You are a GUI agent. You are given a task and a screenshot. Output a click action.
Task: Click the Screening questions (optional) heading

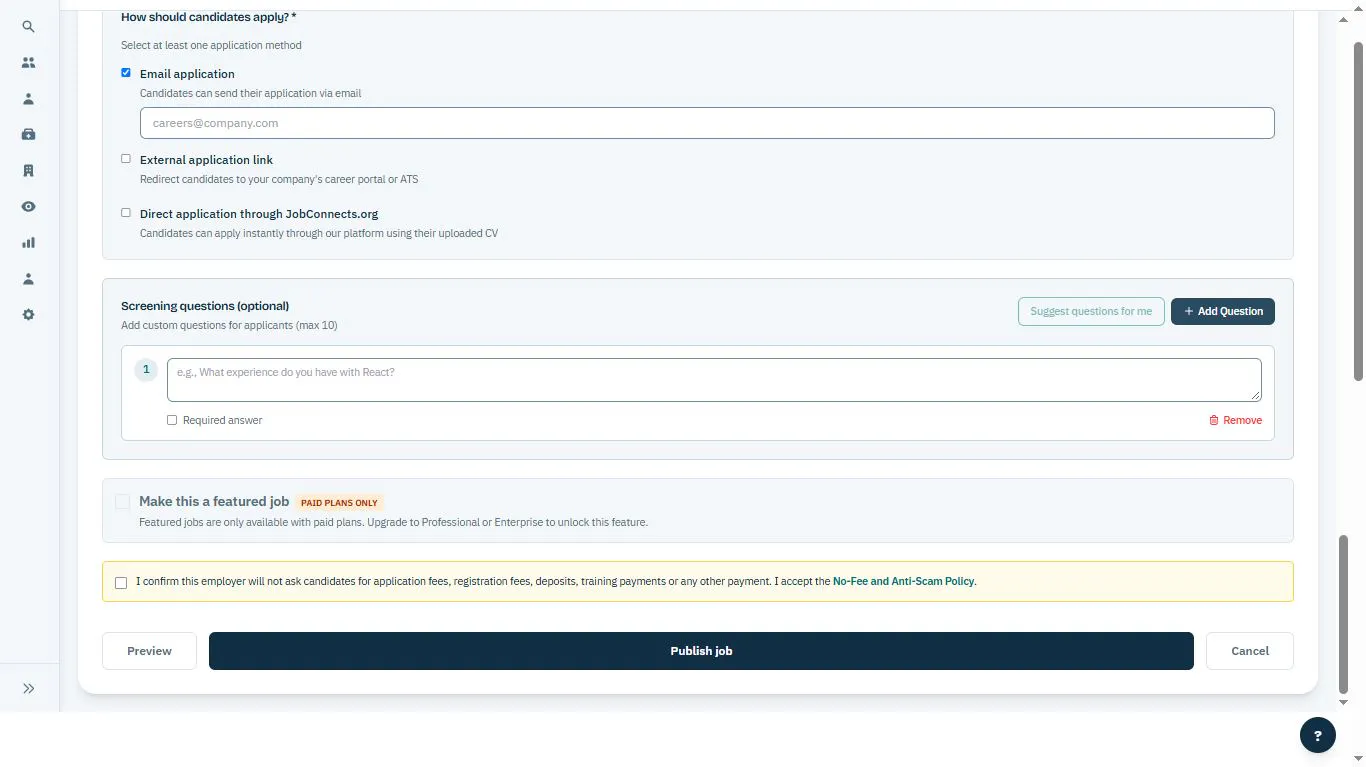(x=205, y=306)
